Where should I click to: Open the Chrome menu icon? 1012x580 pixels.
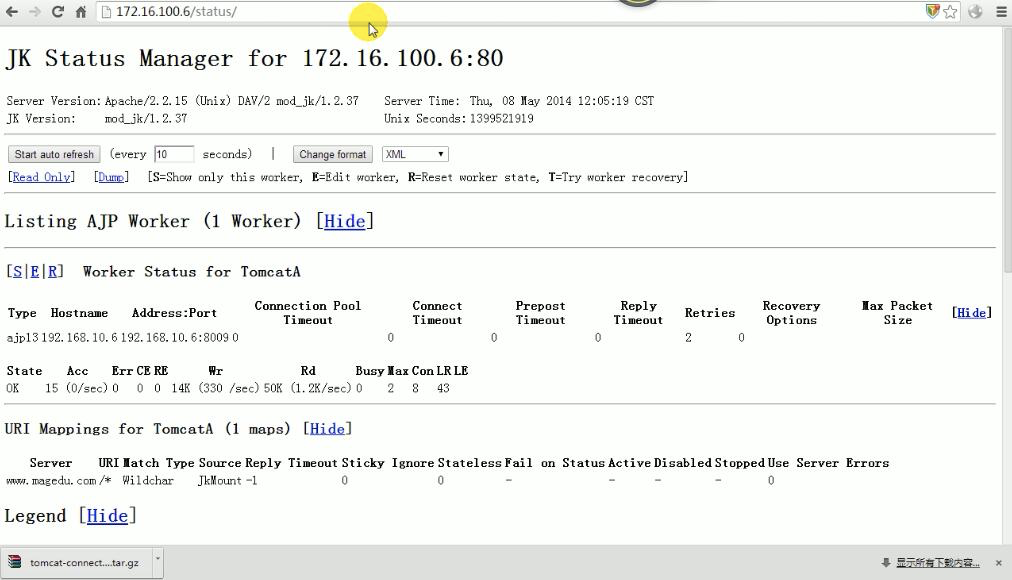[1001, 12]
